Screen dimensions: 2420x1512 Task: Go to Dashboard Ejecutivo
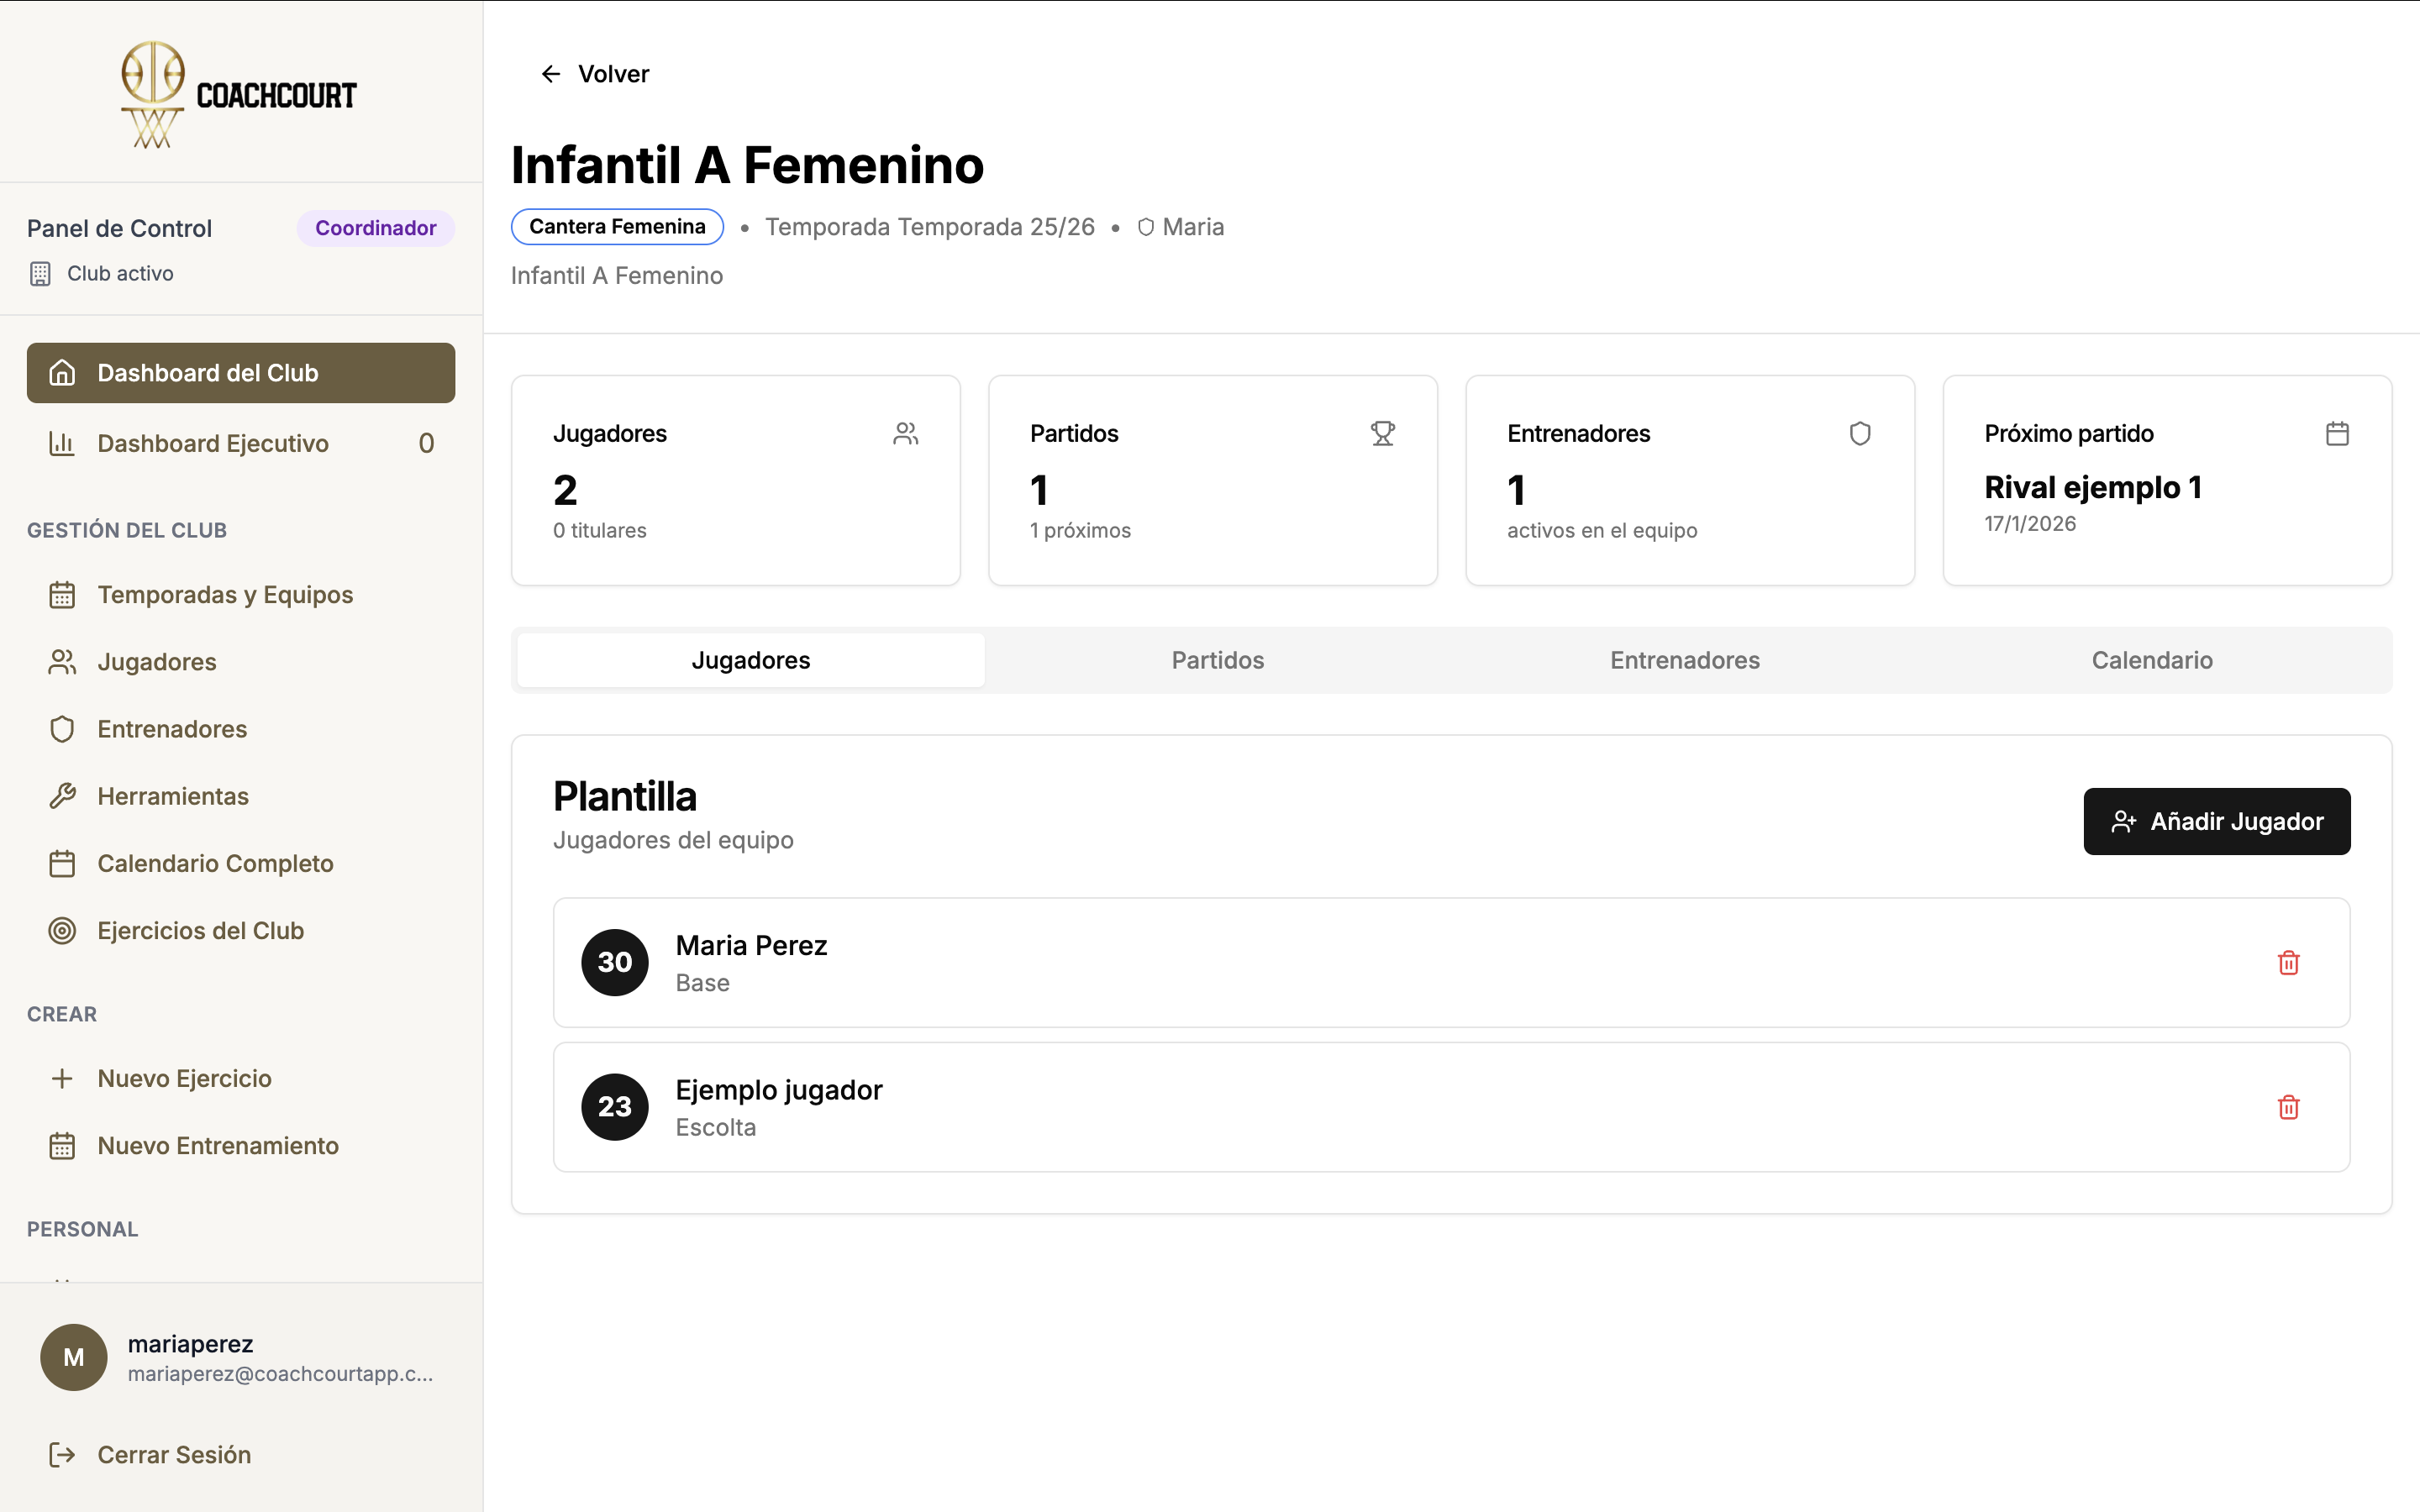[x=212, y=443]
